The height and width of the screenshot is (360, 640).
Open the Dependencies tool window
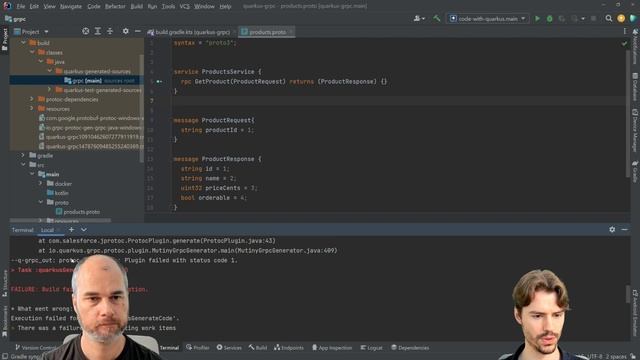(x=410, y=348)
